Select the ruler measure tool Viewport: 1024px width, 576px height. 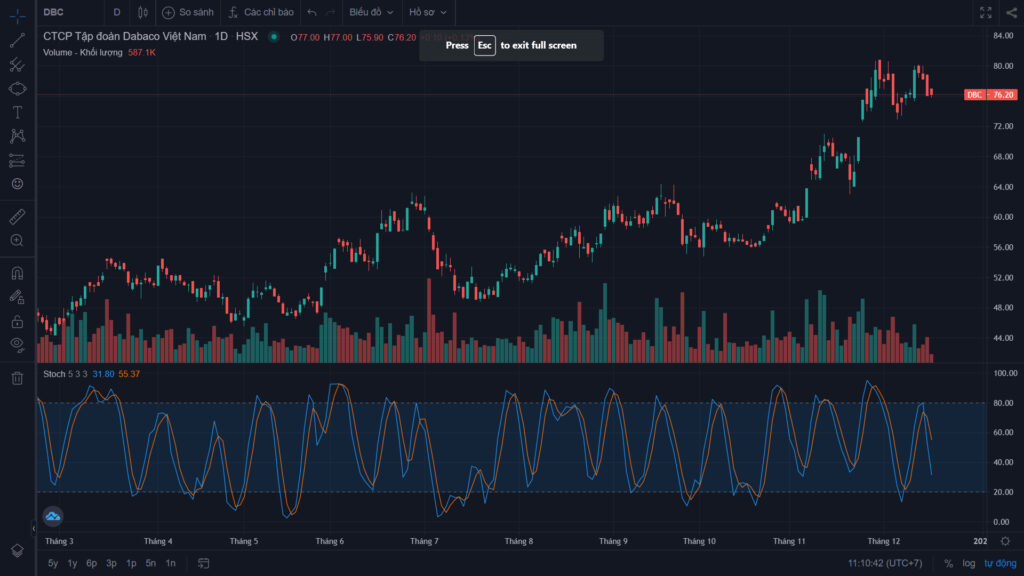click(x=18, y=216)
